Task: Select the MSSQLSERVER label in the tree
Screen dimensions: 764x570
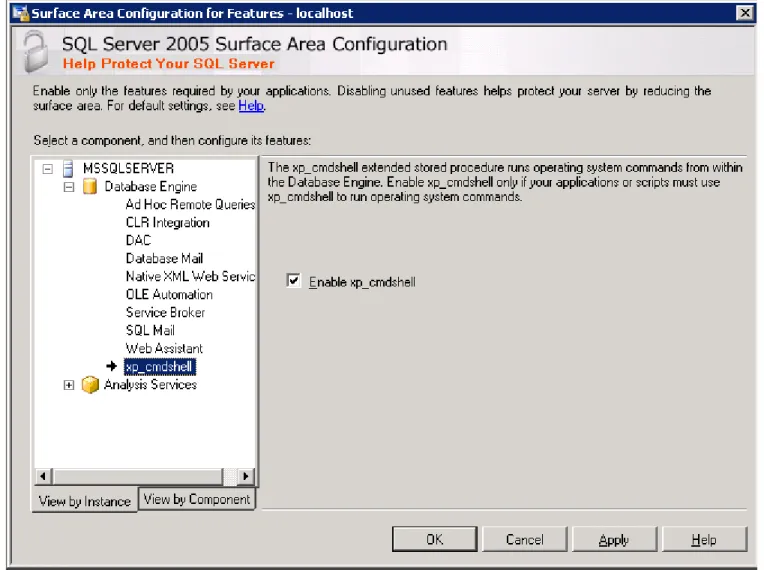Action: [128, 169]
